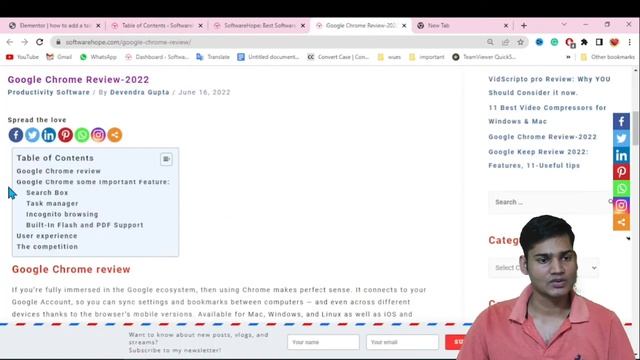Viewport: 640px width, 360px height.
Task: Reload the page
Action: tap(40, 42)
